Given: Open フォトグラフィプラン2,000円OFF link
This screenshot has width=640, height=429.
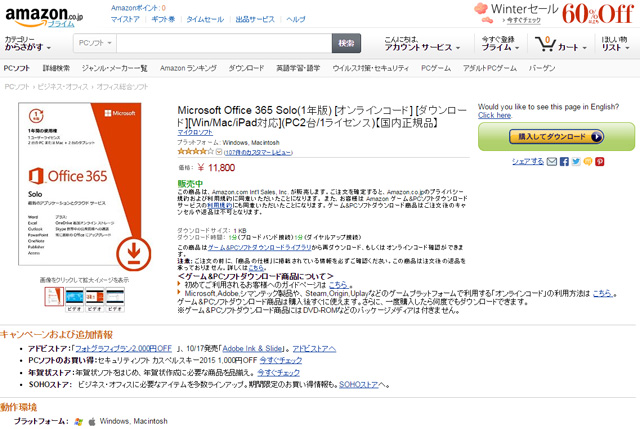Looking at the screenshot, I should [124, 349].
